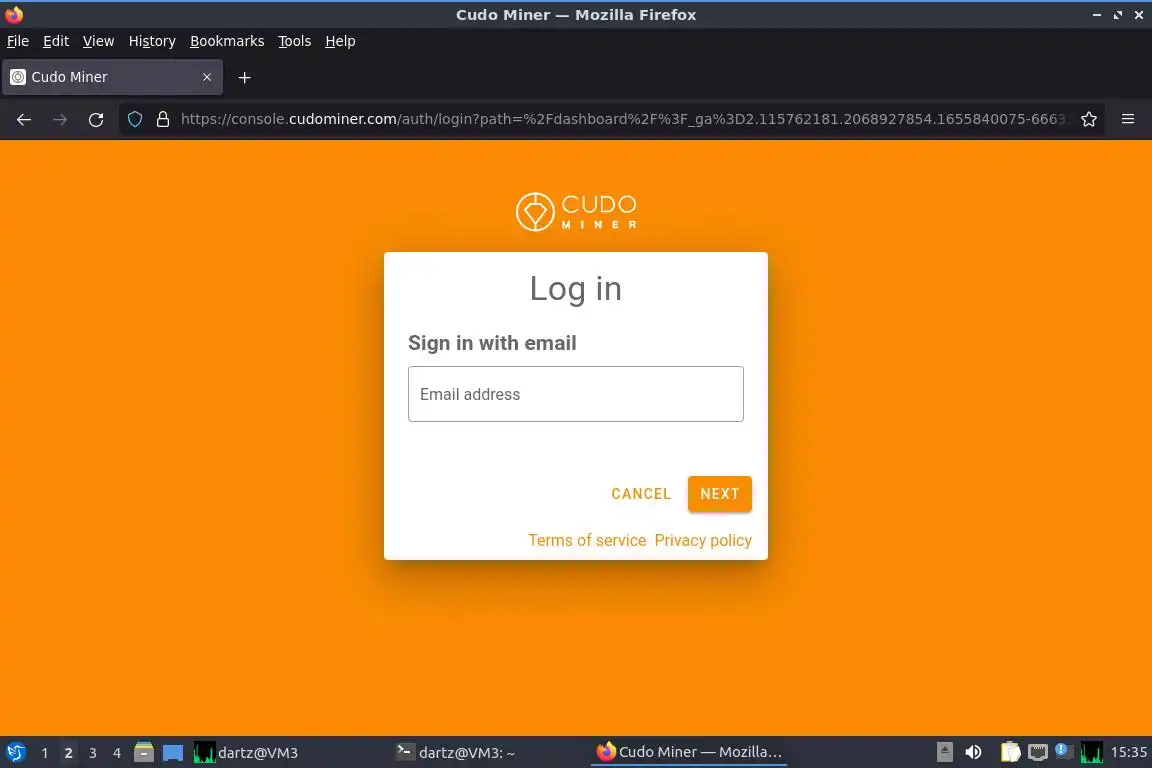
Task: Open the Privacy policy link
Action: point(703,540)
